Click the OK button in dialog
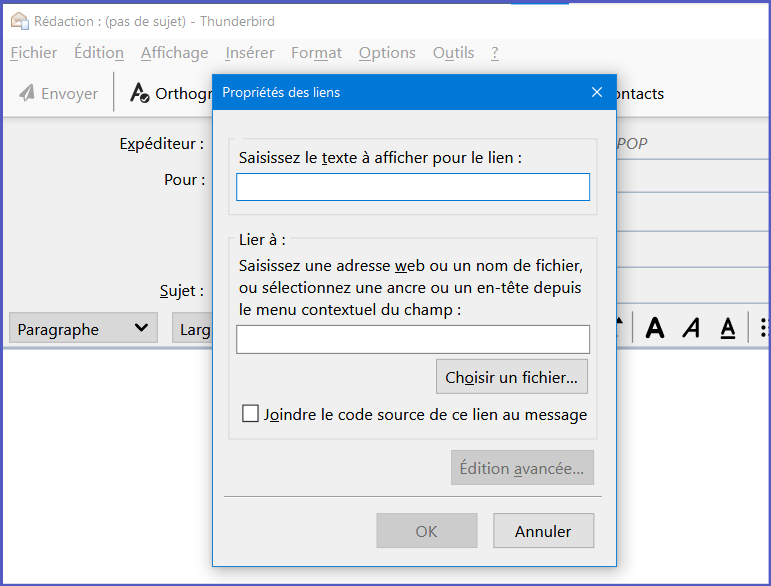The width and height of the screenshot is (771, 586). (x=427, y=531)
